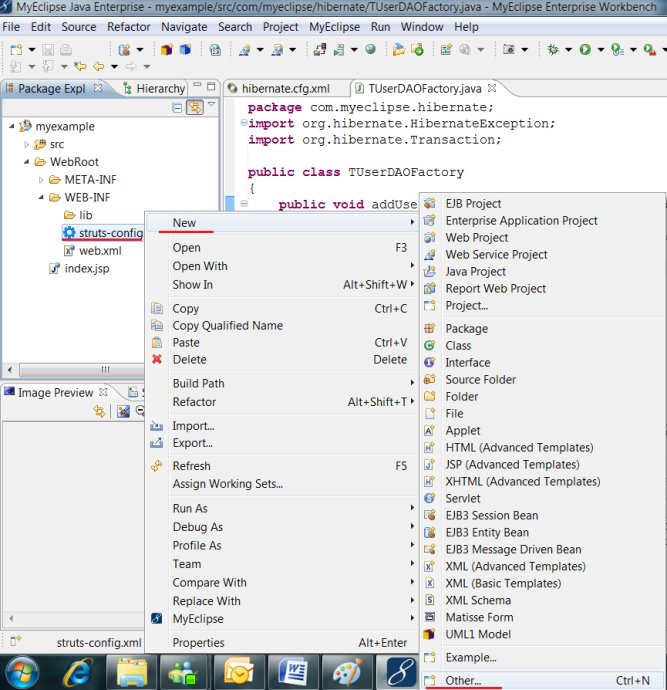This screenshot has height=690, width=667.
Task: Collapse the WEB-INF folder node
Action: click(41, 197)
